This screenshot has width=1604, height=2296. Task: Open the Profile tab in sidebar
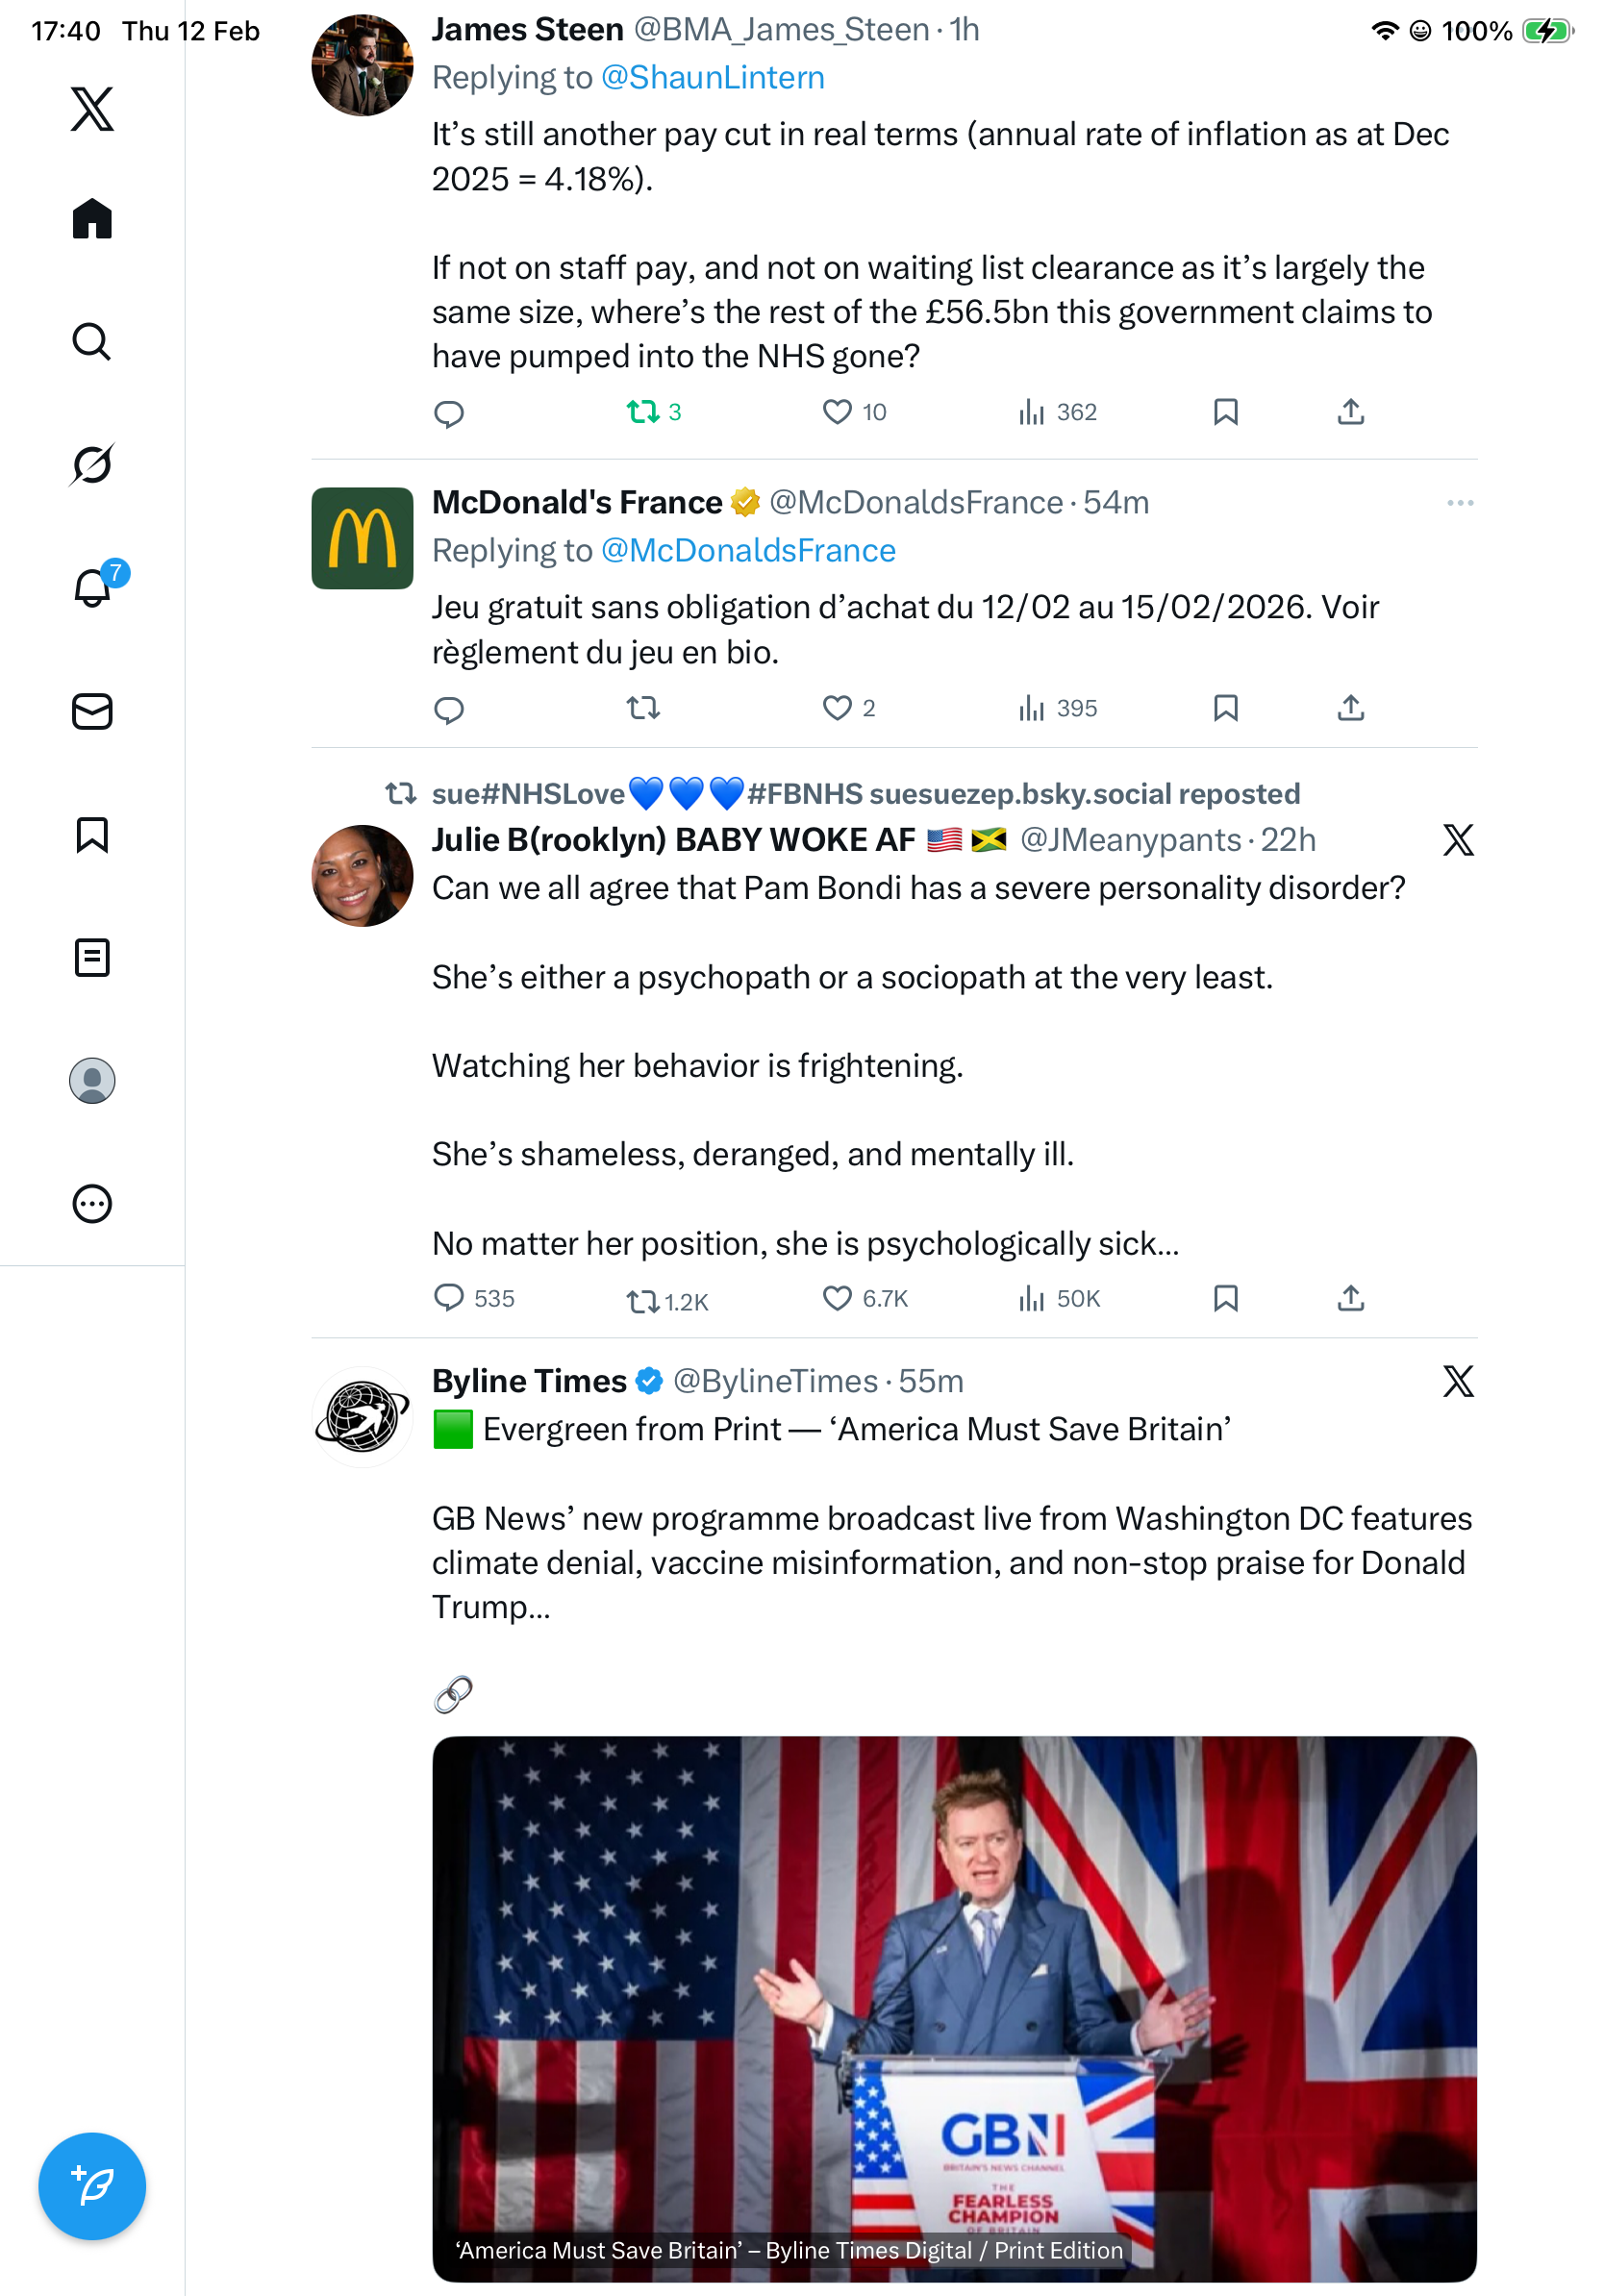point(92,1080)
